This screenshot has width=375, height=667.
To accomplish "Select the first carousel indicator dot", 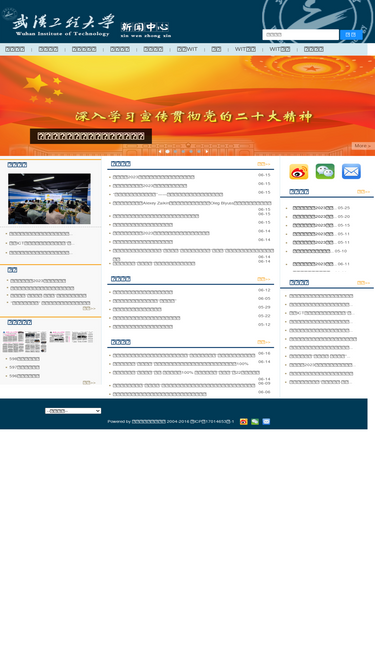I will pyautogui.click(x=168, y=151).
